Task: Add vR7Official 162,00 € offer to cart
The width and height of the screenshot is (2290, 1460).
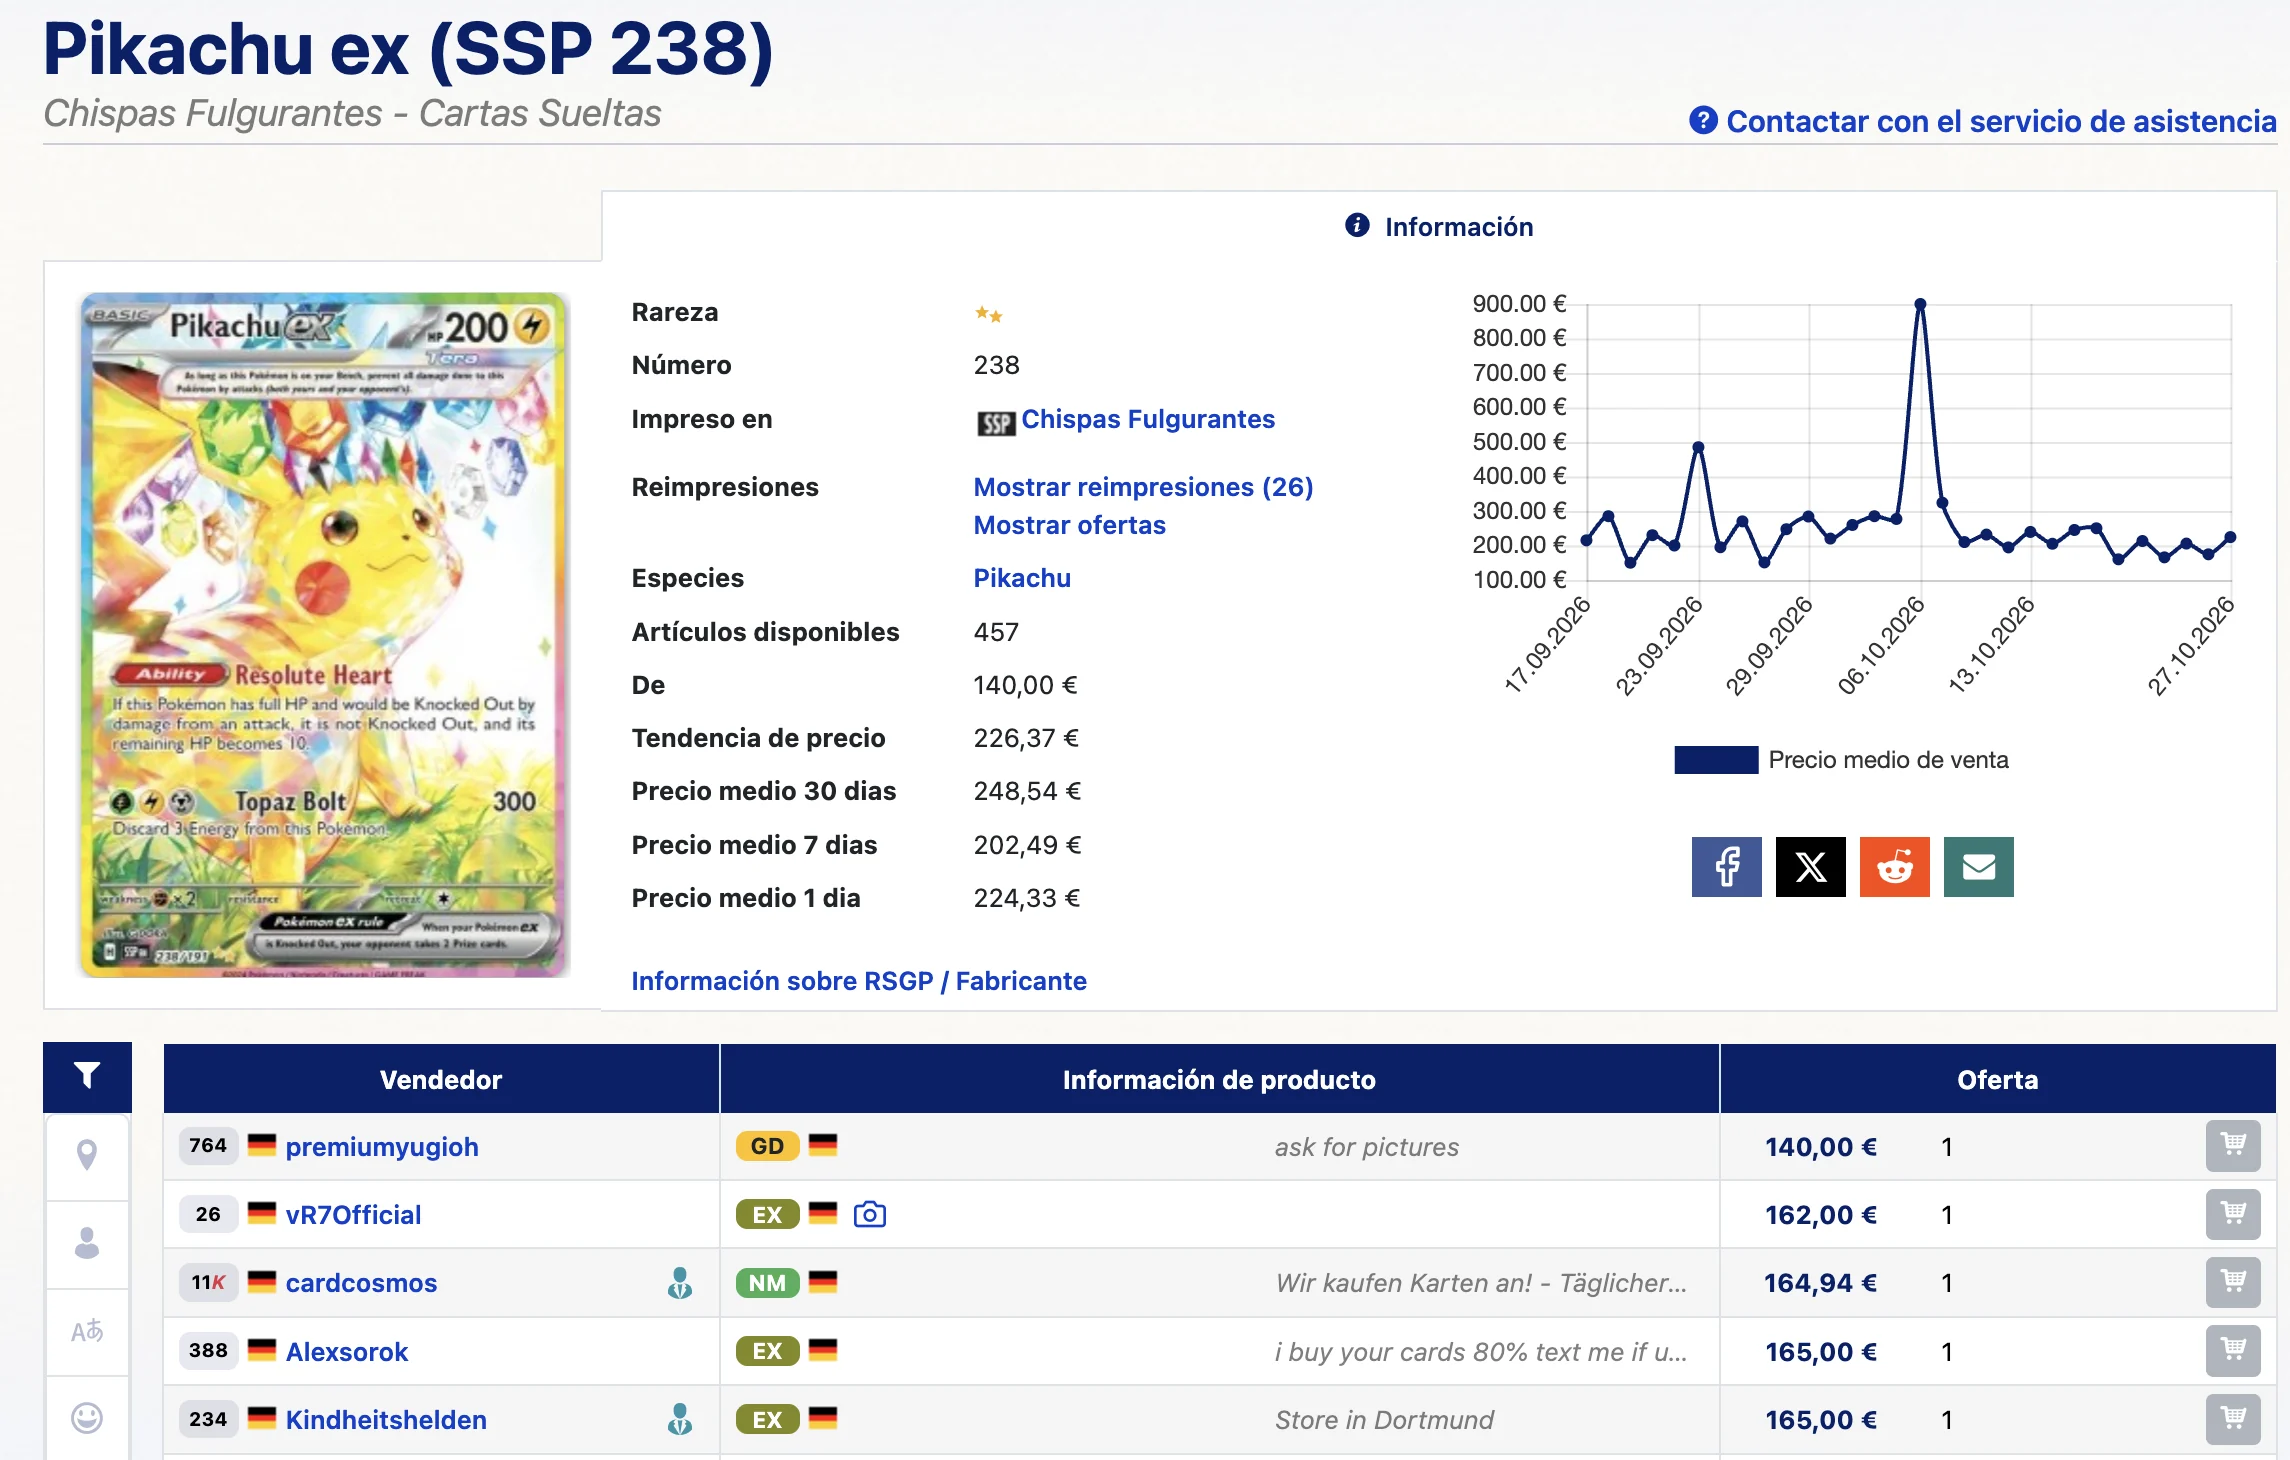Action: 2233,1214
